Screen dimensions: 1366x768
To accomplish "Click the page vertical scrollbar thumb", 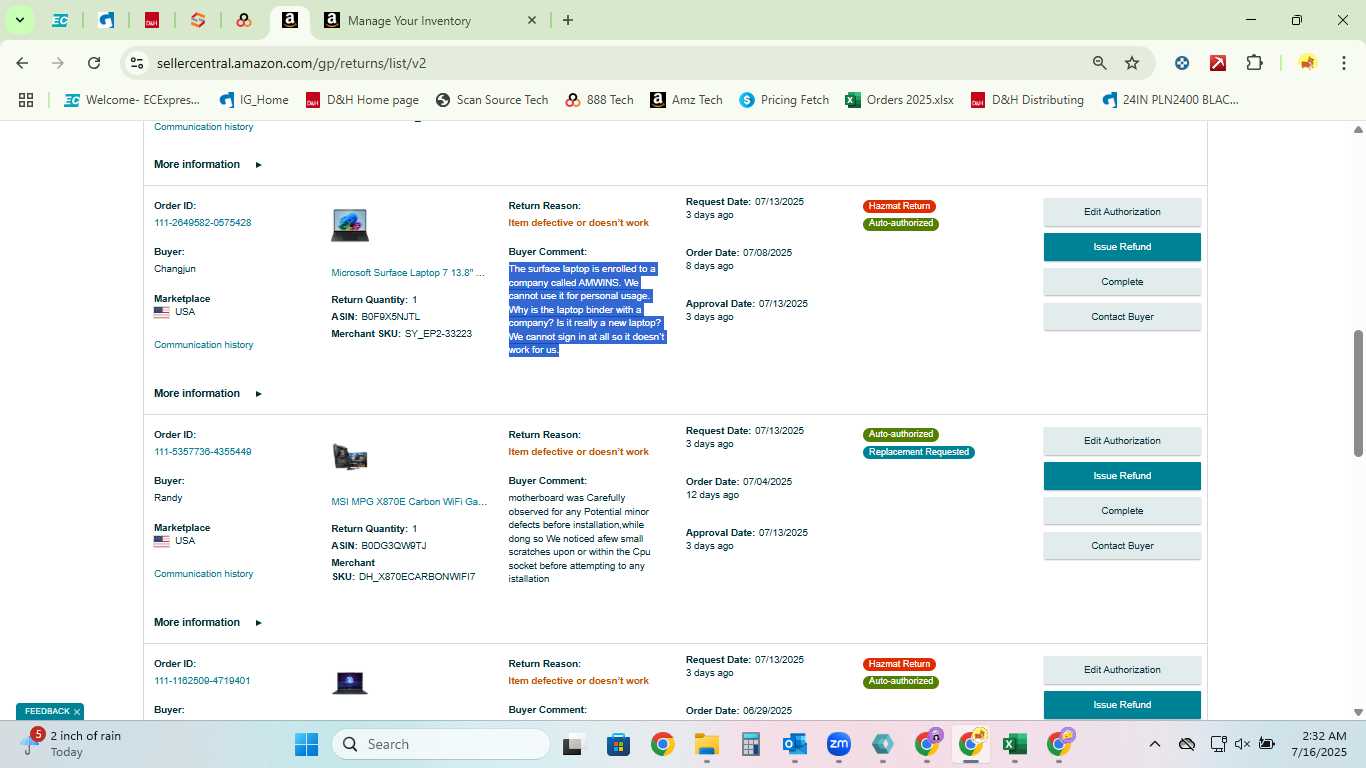I will pyautogui.click(x=1358, y=393).
